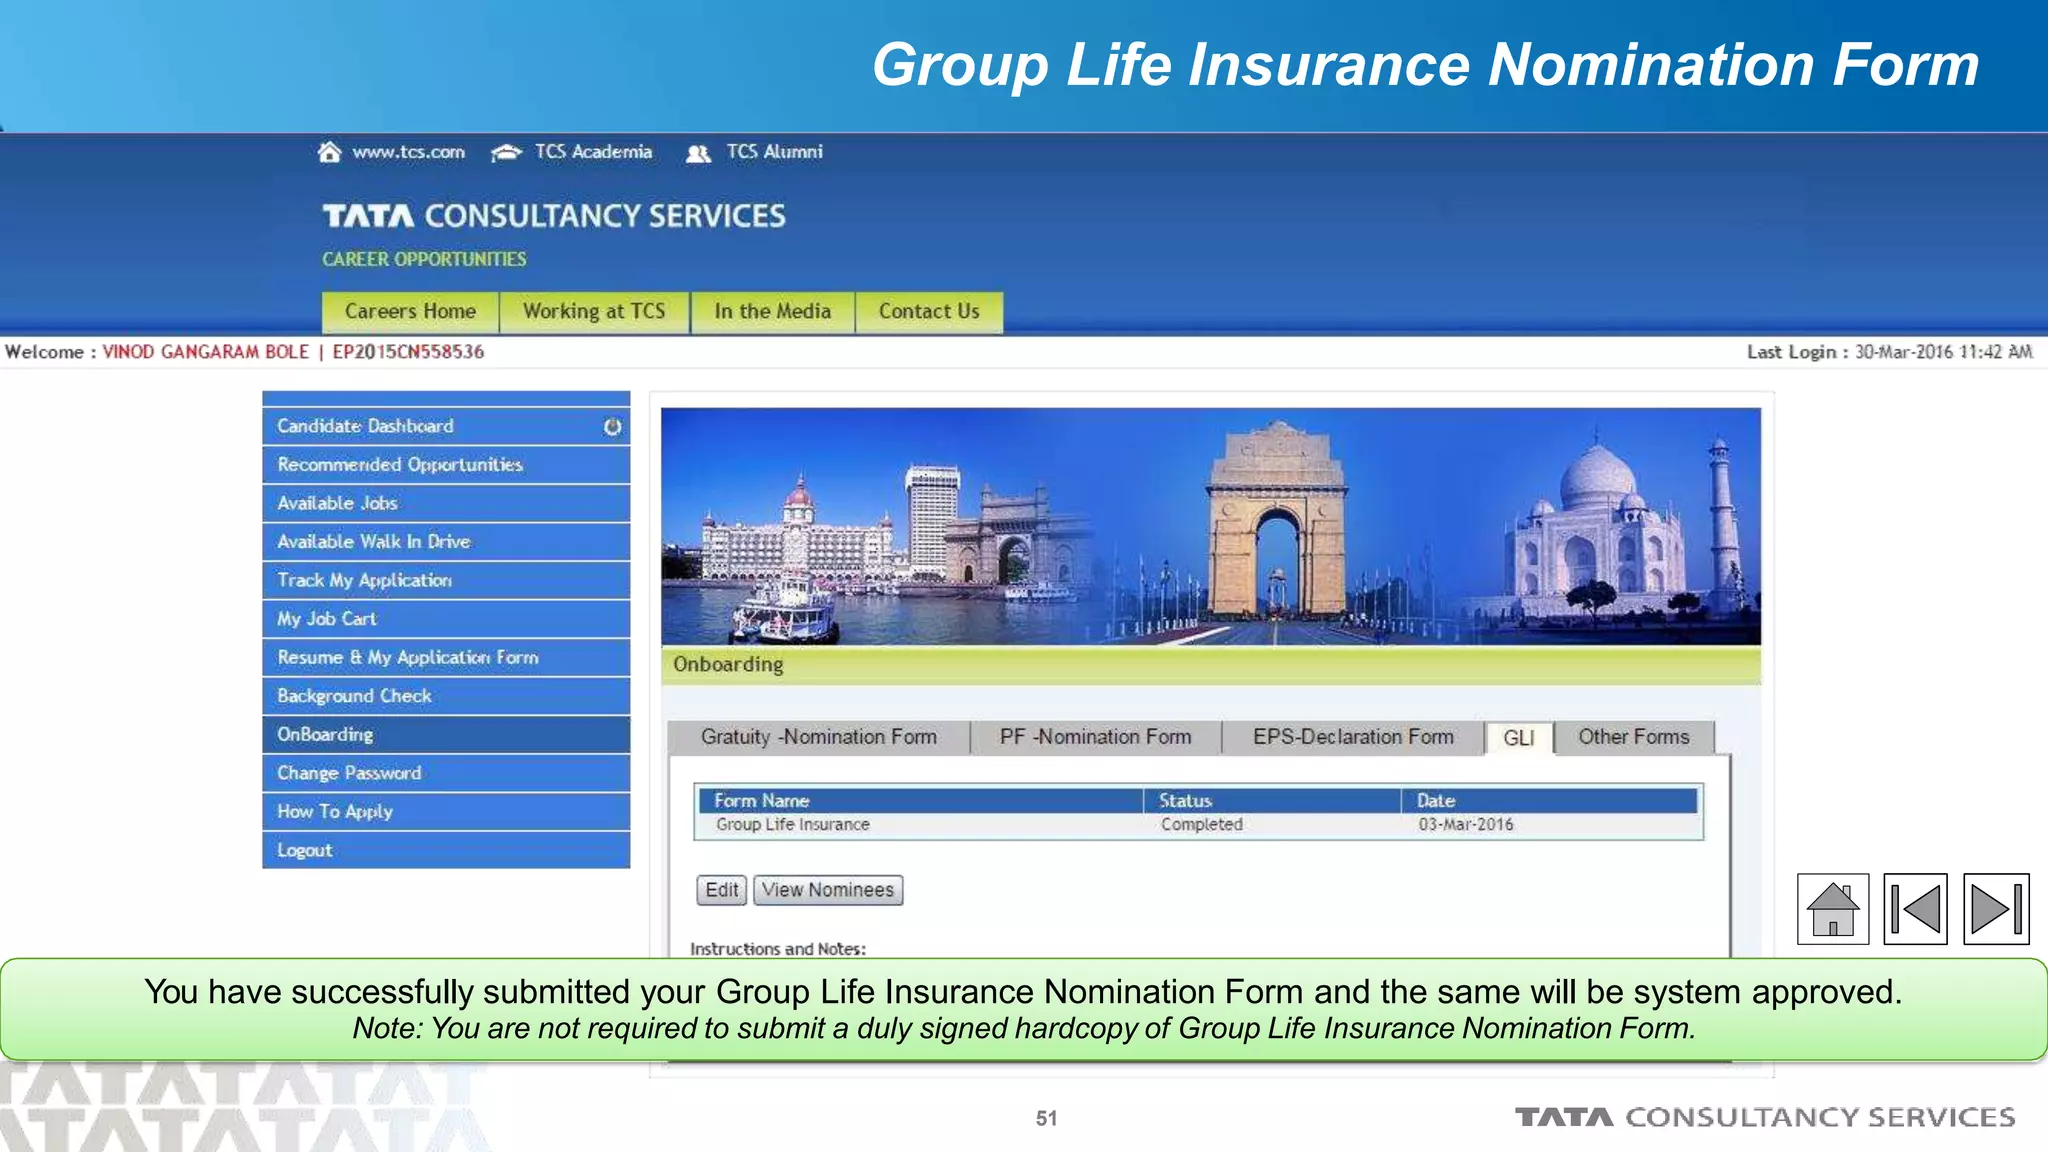Open the GLI tab
2048x1152 pixels.
pyautogui.click(x=1518, y=738)
